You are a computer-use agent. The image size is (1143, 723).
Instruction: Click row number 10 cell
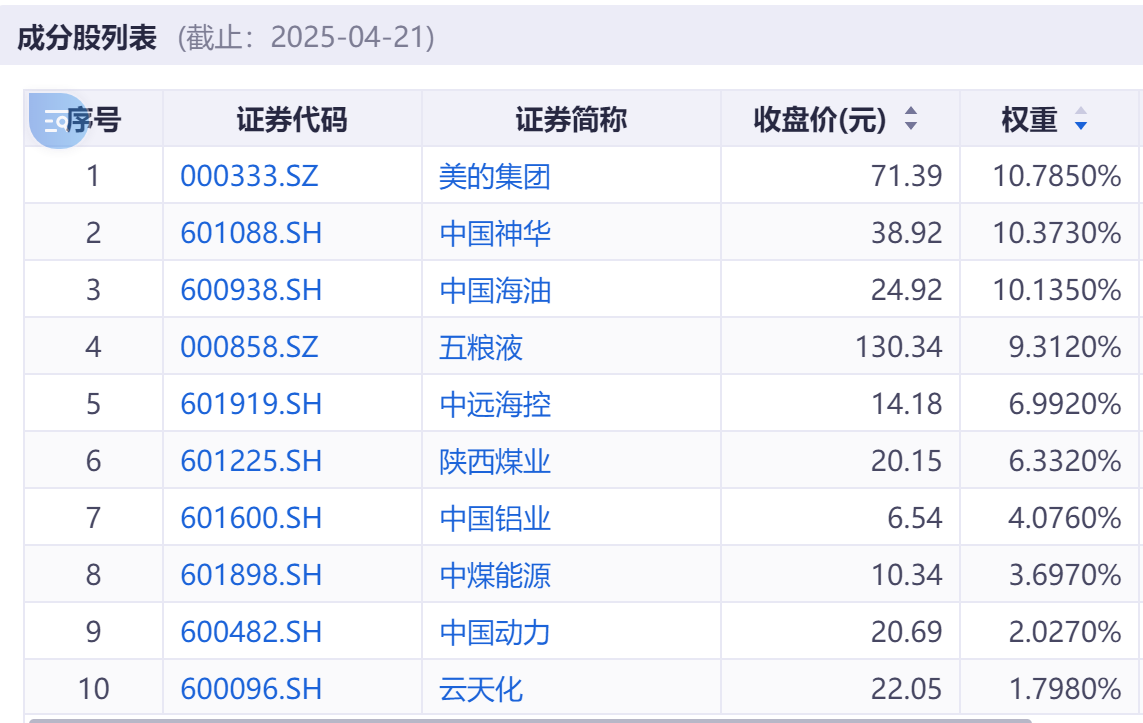pyautogui.click(x=93, y=689)
